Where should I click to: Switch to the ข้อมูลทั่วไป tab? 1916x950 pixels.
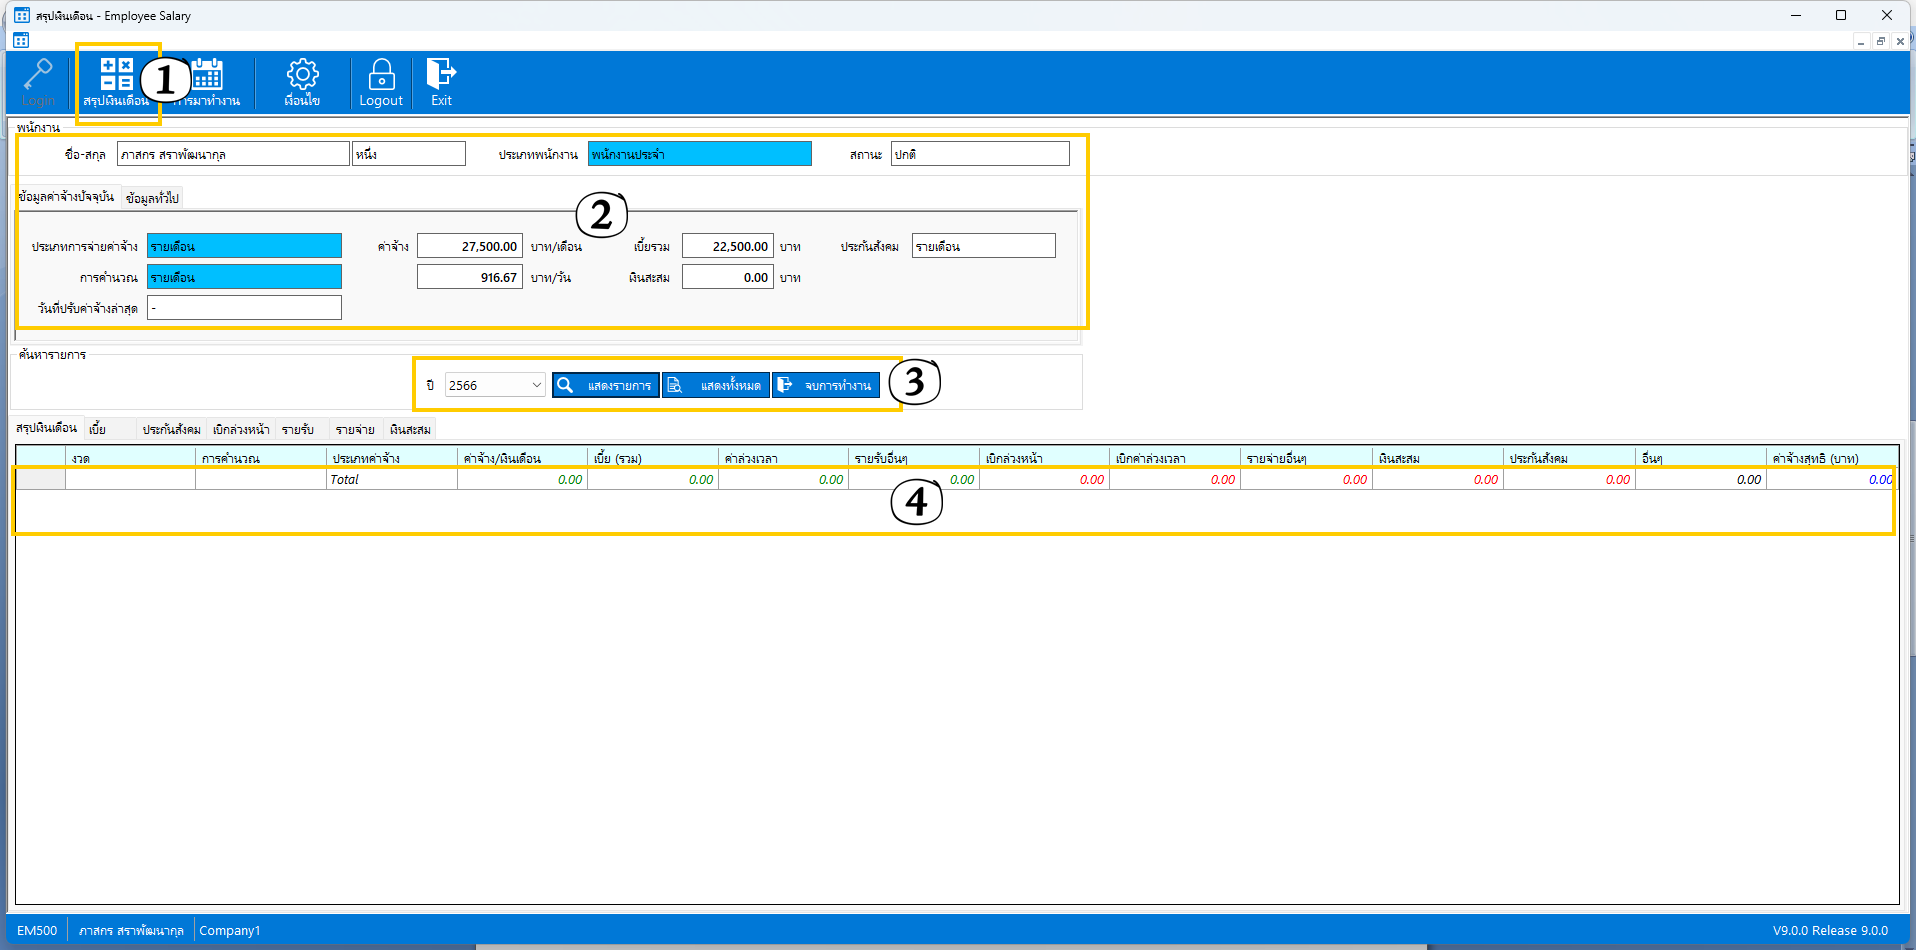tap(152, 198)
